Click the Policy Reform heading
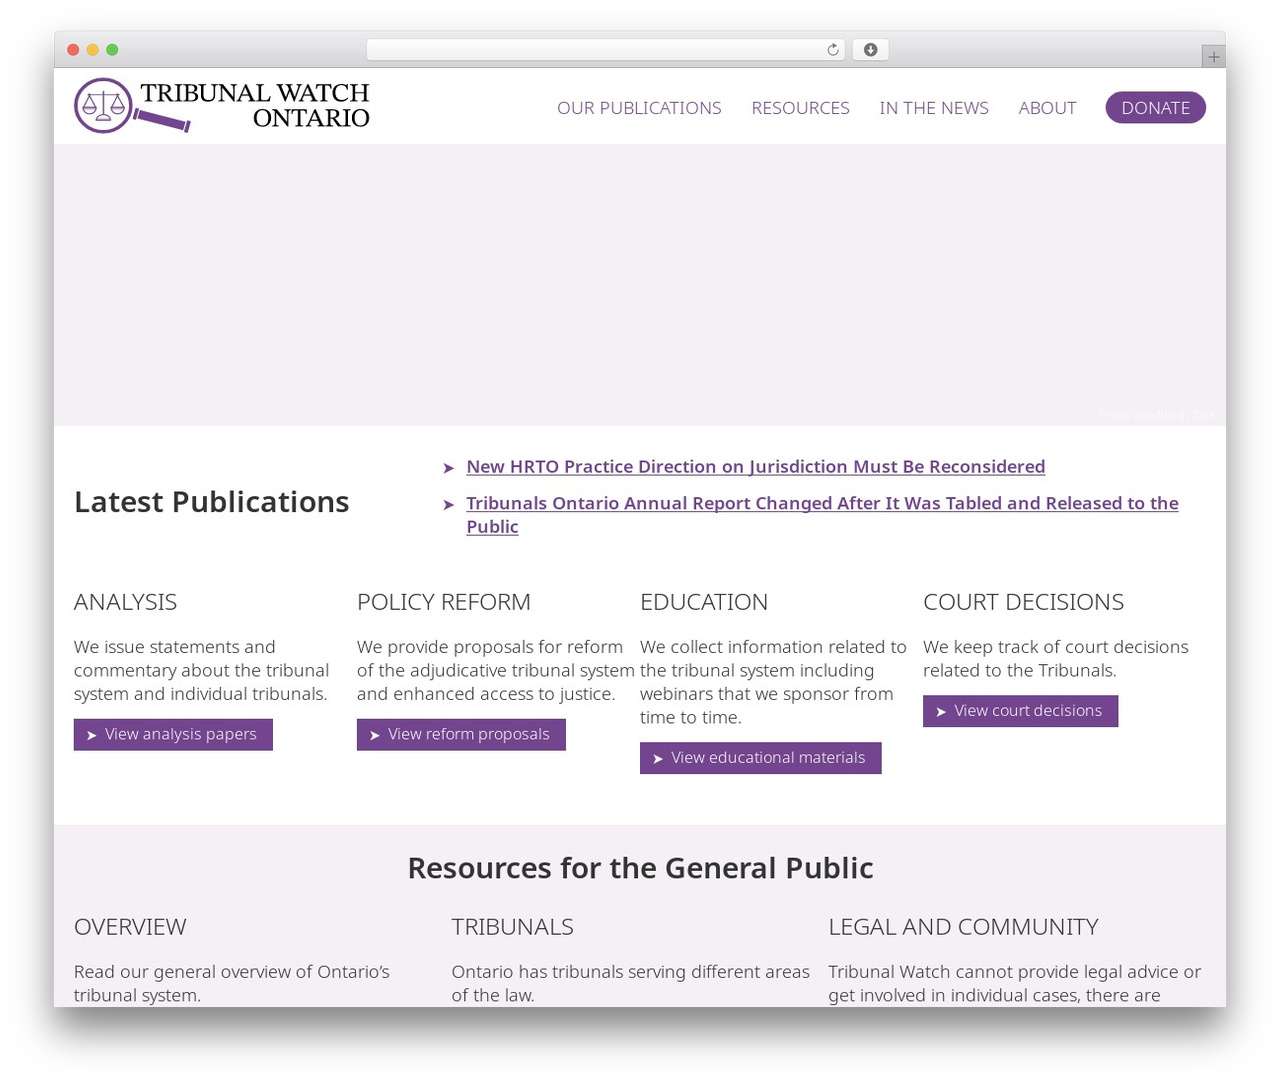The height and width of the screenshot is (1084, 1280). tap(444, 602)
